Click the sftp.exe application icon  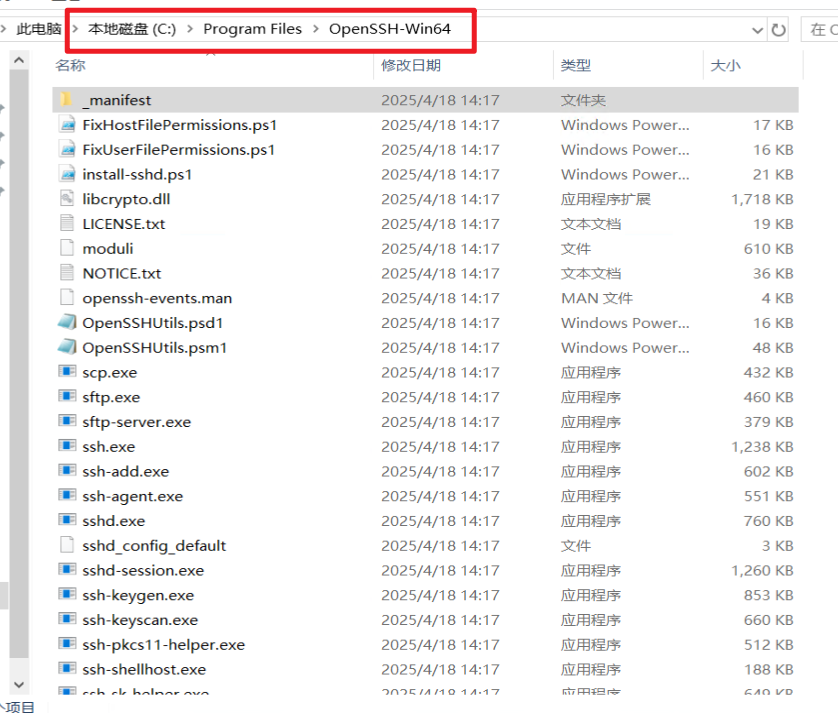click(67, 396)
